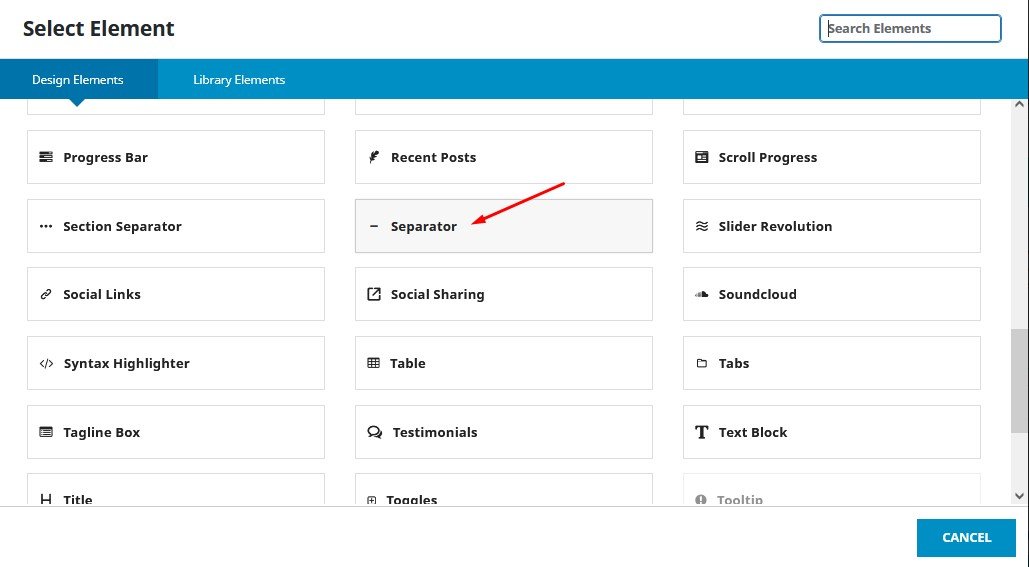Choose the Testimonials speech bubble icon

click(x=375, y=433)
